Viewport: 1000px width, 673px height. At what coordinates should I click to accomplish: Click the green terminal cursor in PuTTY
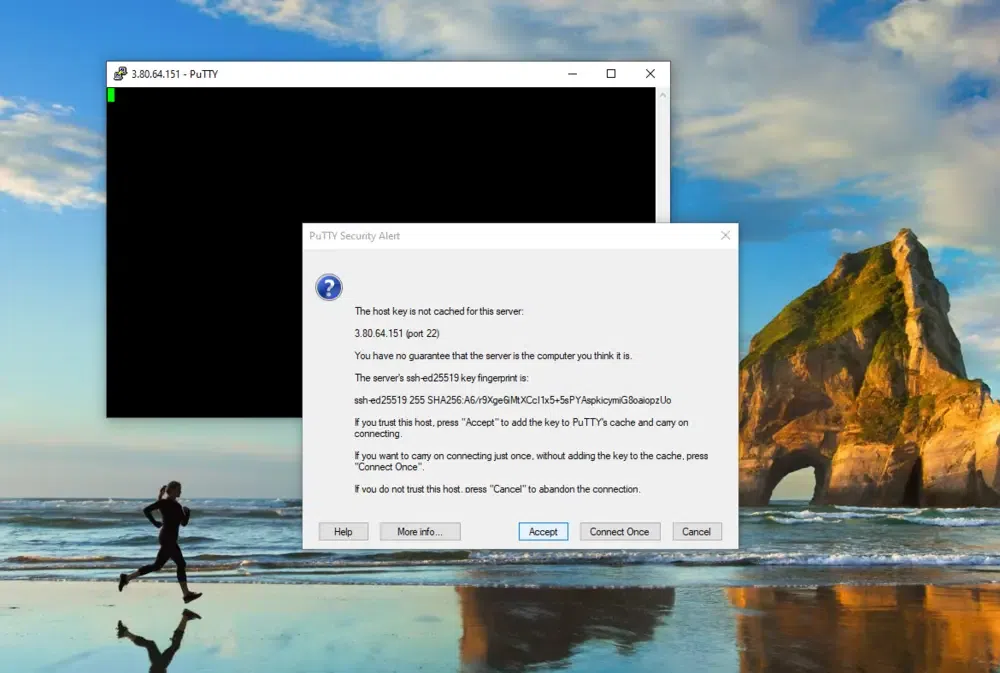tap(111, 95)
